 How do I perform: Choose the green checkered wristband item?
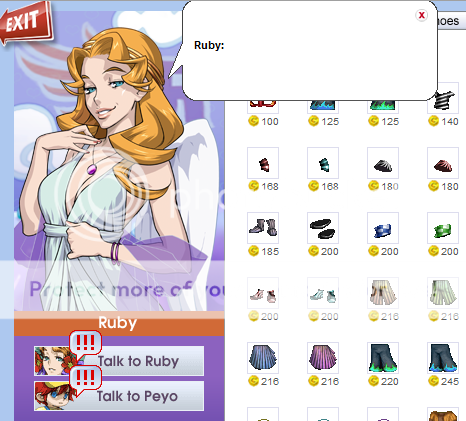(443, 228)
